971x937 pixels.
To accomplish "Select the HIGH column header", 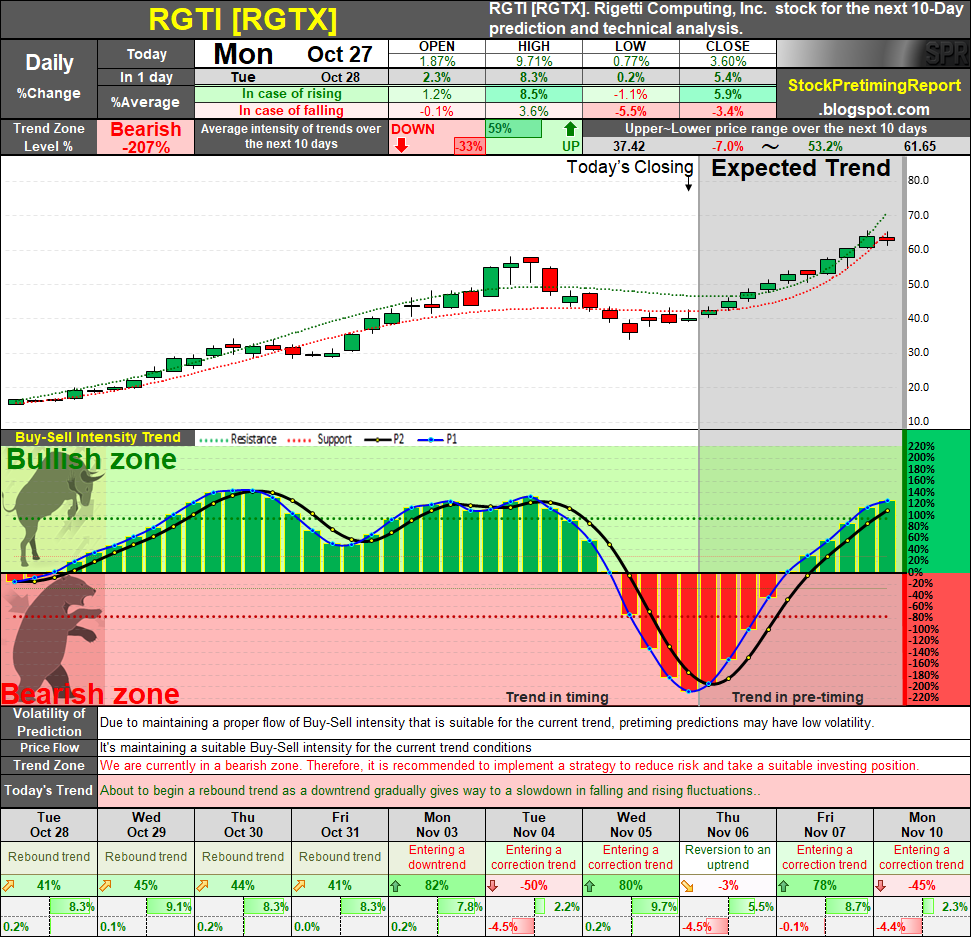I will [533, 46].
